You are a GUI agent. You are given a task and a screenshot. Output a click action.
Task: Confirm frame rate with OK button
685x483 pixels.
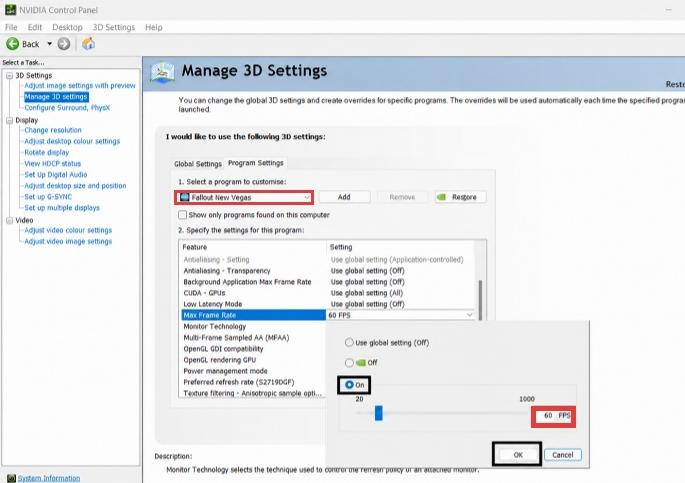pos(518,455)
